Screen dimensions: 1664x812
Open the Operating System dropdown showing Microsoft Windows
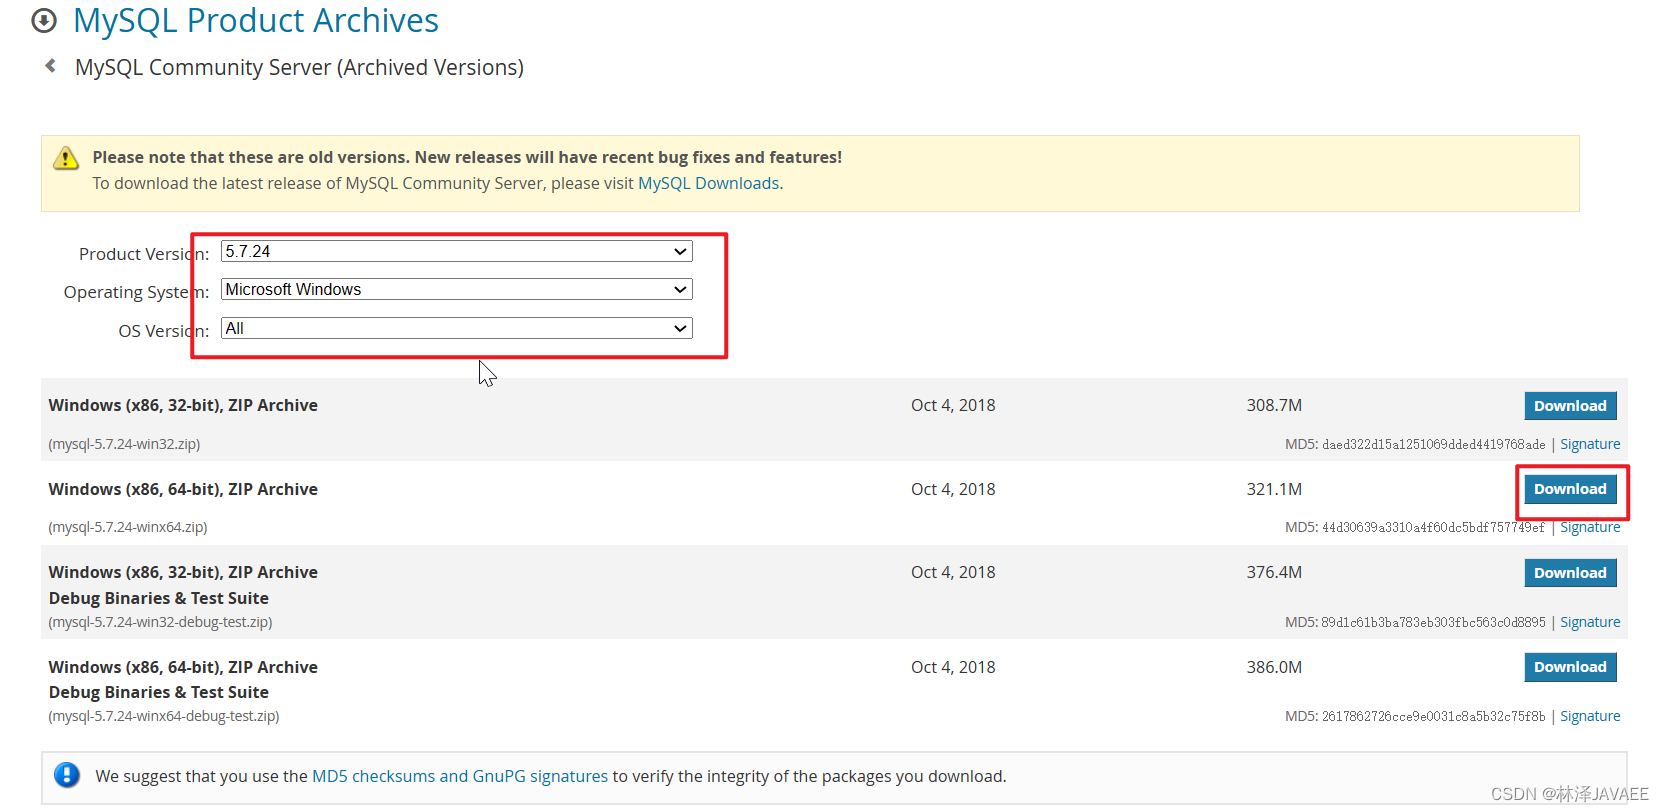pyautogui.click(x=456, y=289)
